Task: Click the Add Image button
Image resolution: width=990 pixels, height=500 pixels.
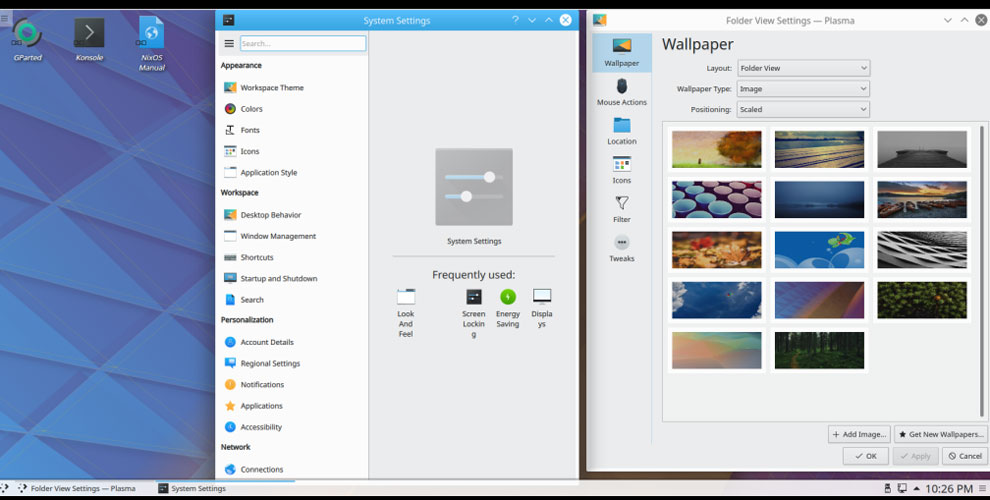Action: (859, 434)
